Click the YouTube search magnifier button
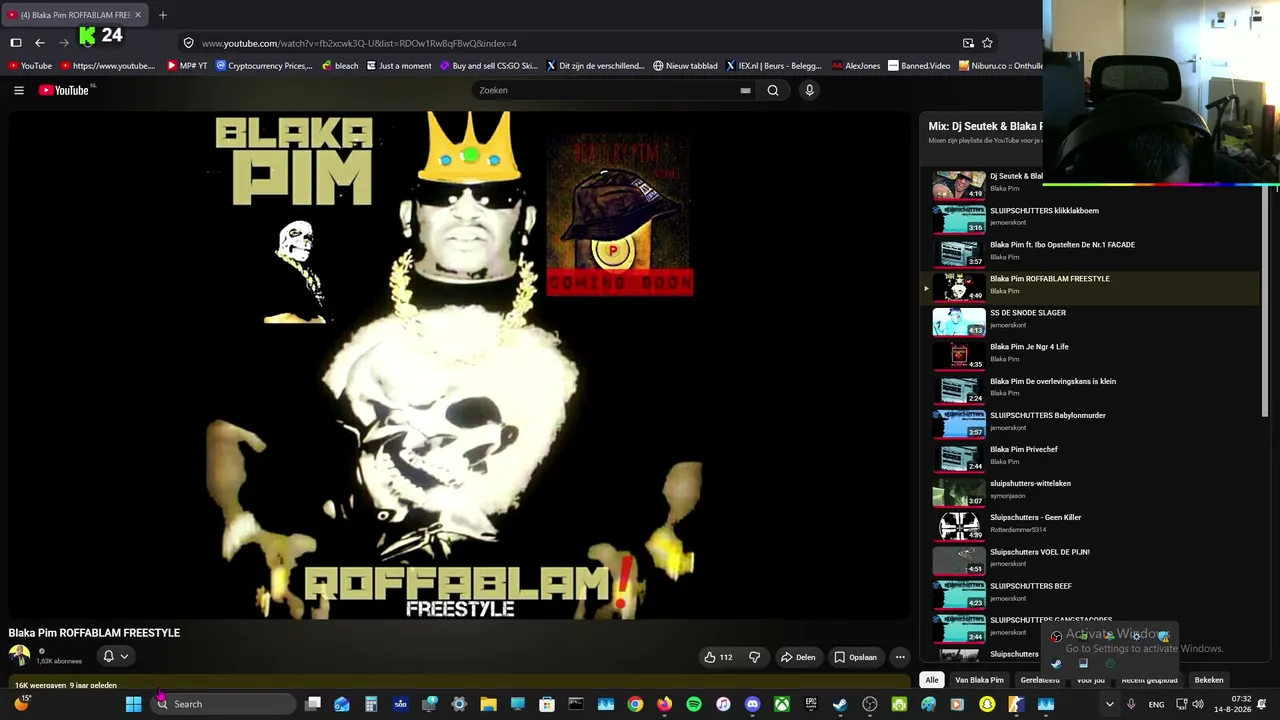This screenshot has width=1280, height=720. pyautogui.click(x=773, y=90)
